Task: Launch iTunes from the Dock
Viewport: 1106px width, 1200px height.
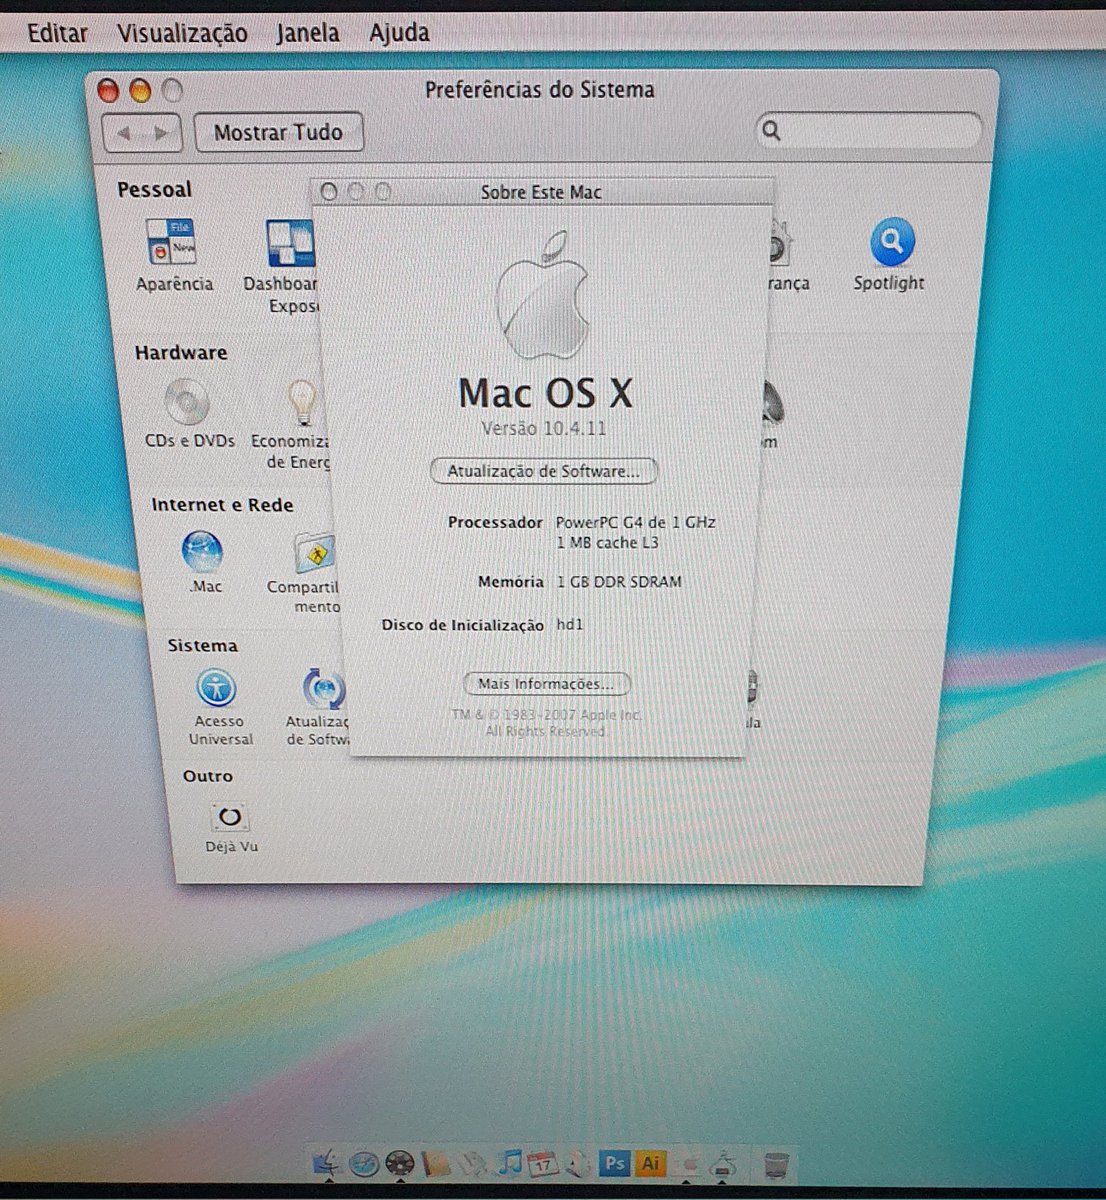Action: [x=509, y=1162]
